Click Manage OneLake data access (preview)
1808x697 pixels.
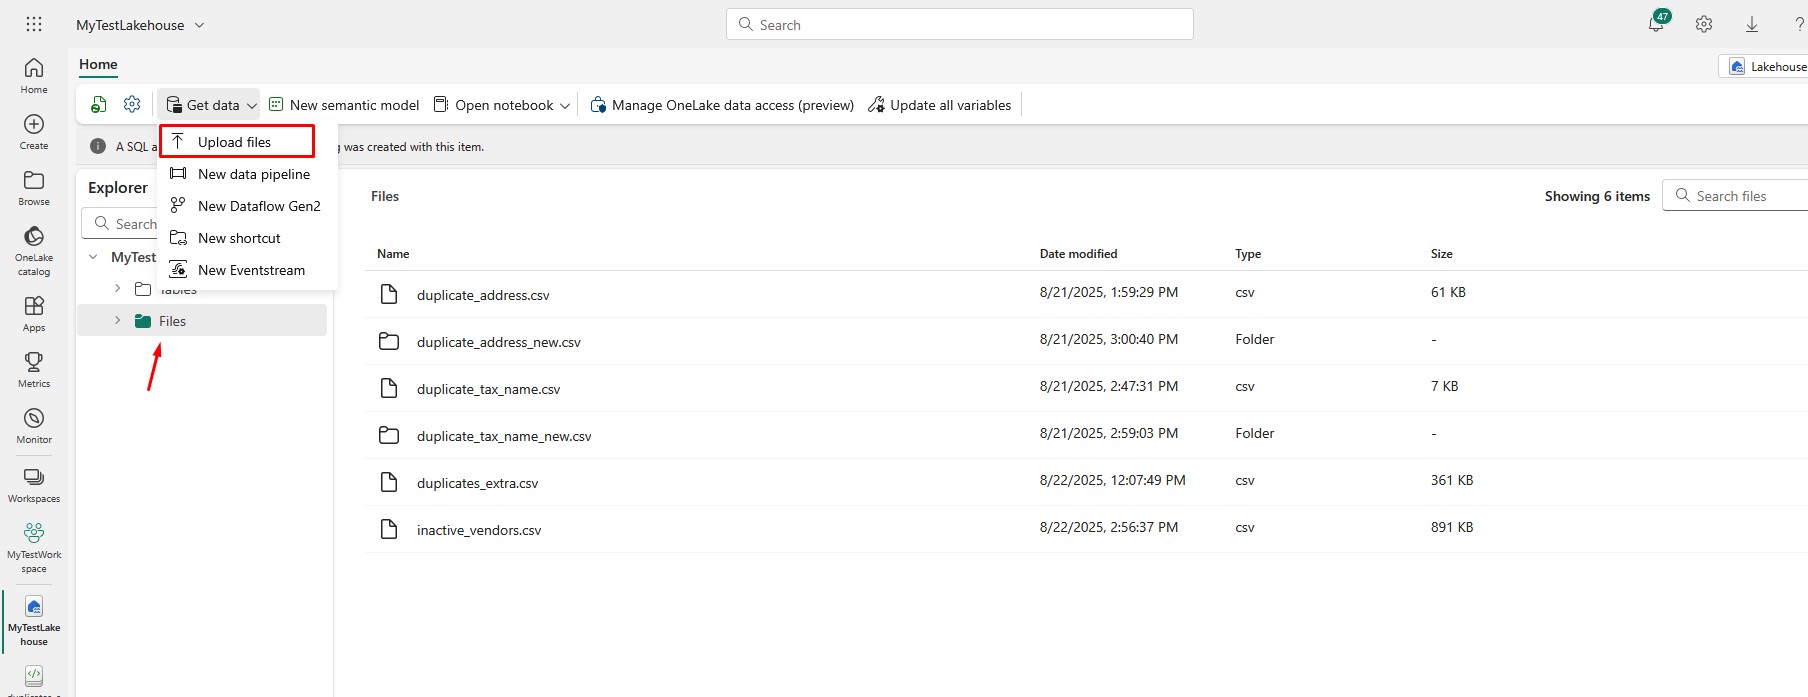click(x=722, y=105)
